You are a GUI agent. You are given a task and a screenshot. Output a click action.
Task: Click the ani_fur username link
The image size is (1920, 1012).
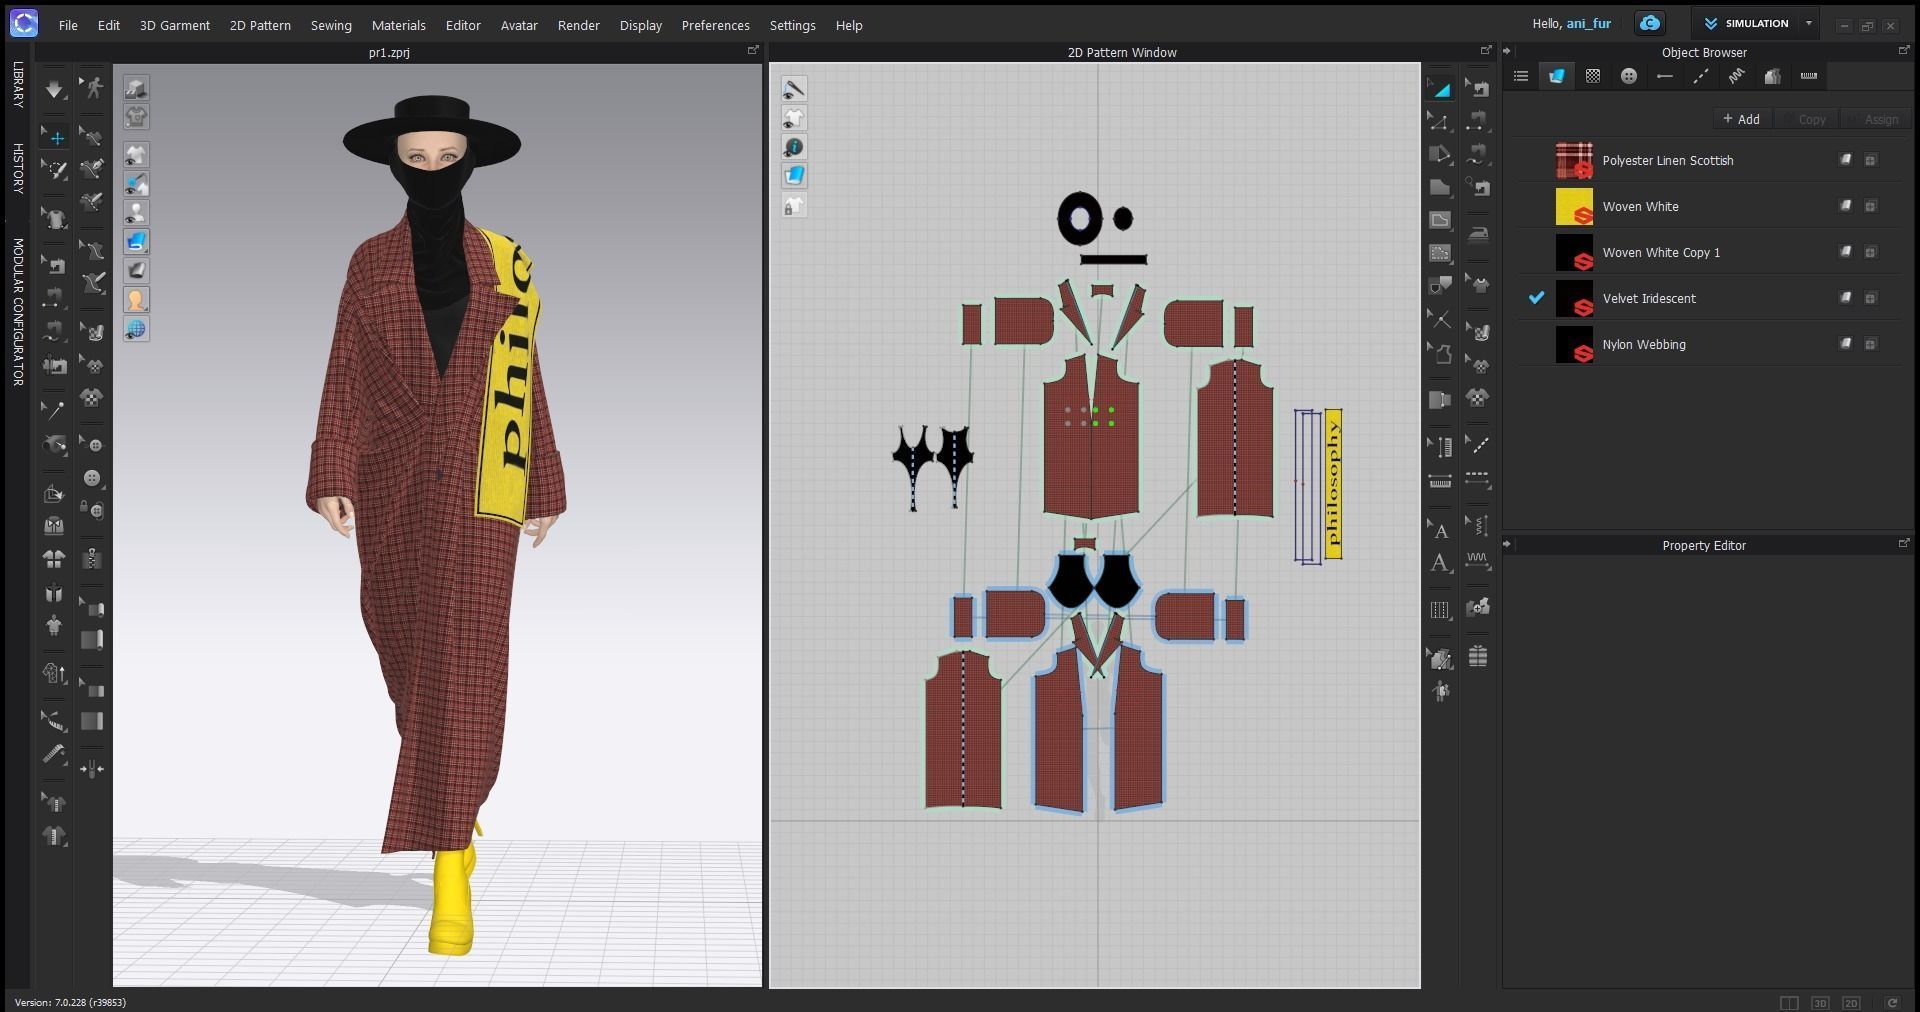click(x=1590, y=23)
